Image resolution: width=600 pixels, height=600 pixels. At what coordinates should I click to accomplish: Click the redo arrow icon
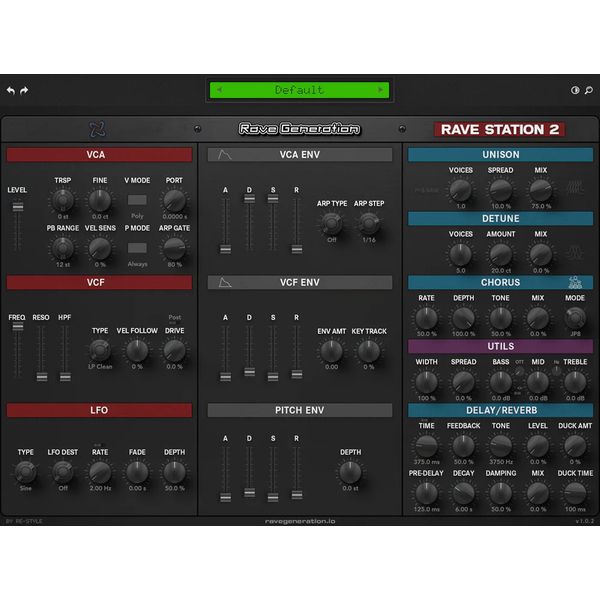tap(24, 90)
